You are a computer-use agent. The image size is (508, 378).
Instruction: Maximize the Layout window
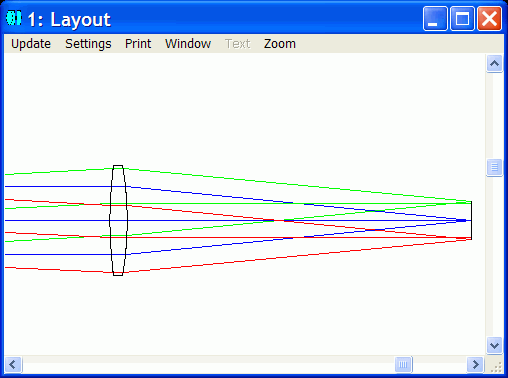pos(462,19)
